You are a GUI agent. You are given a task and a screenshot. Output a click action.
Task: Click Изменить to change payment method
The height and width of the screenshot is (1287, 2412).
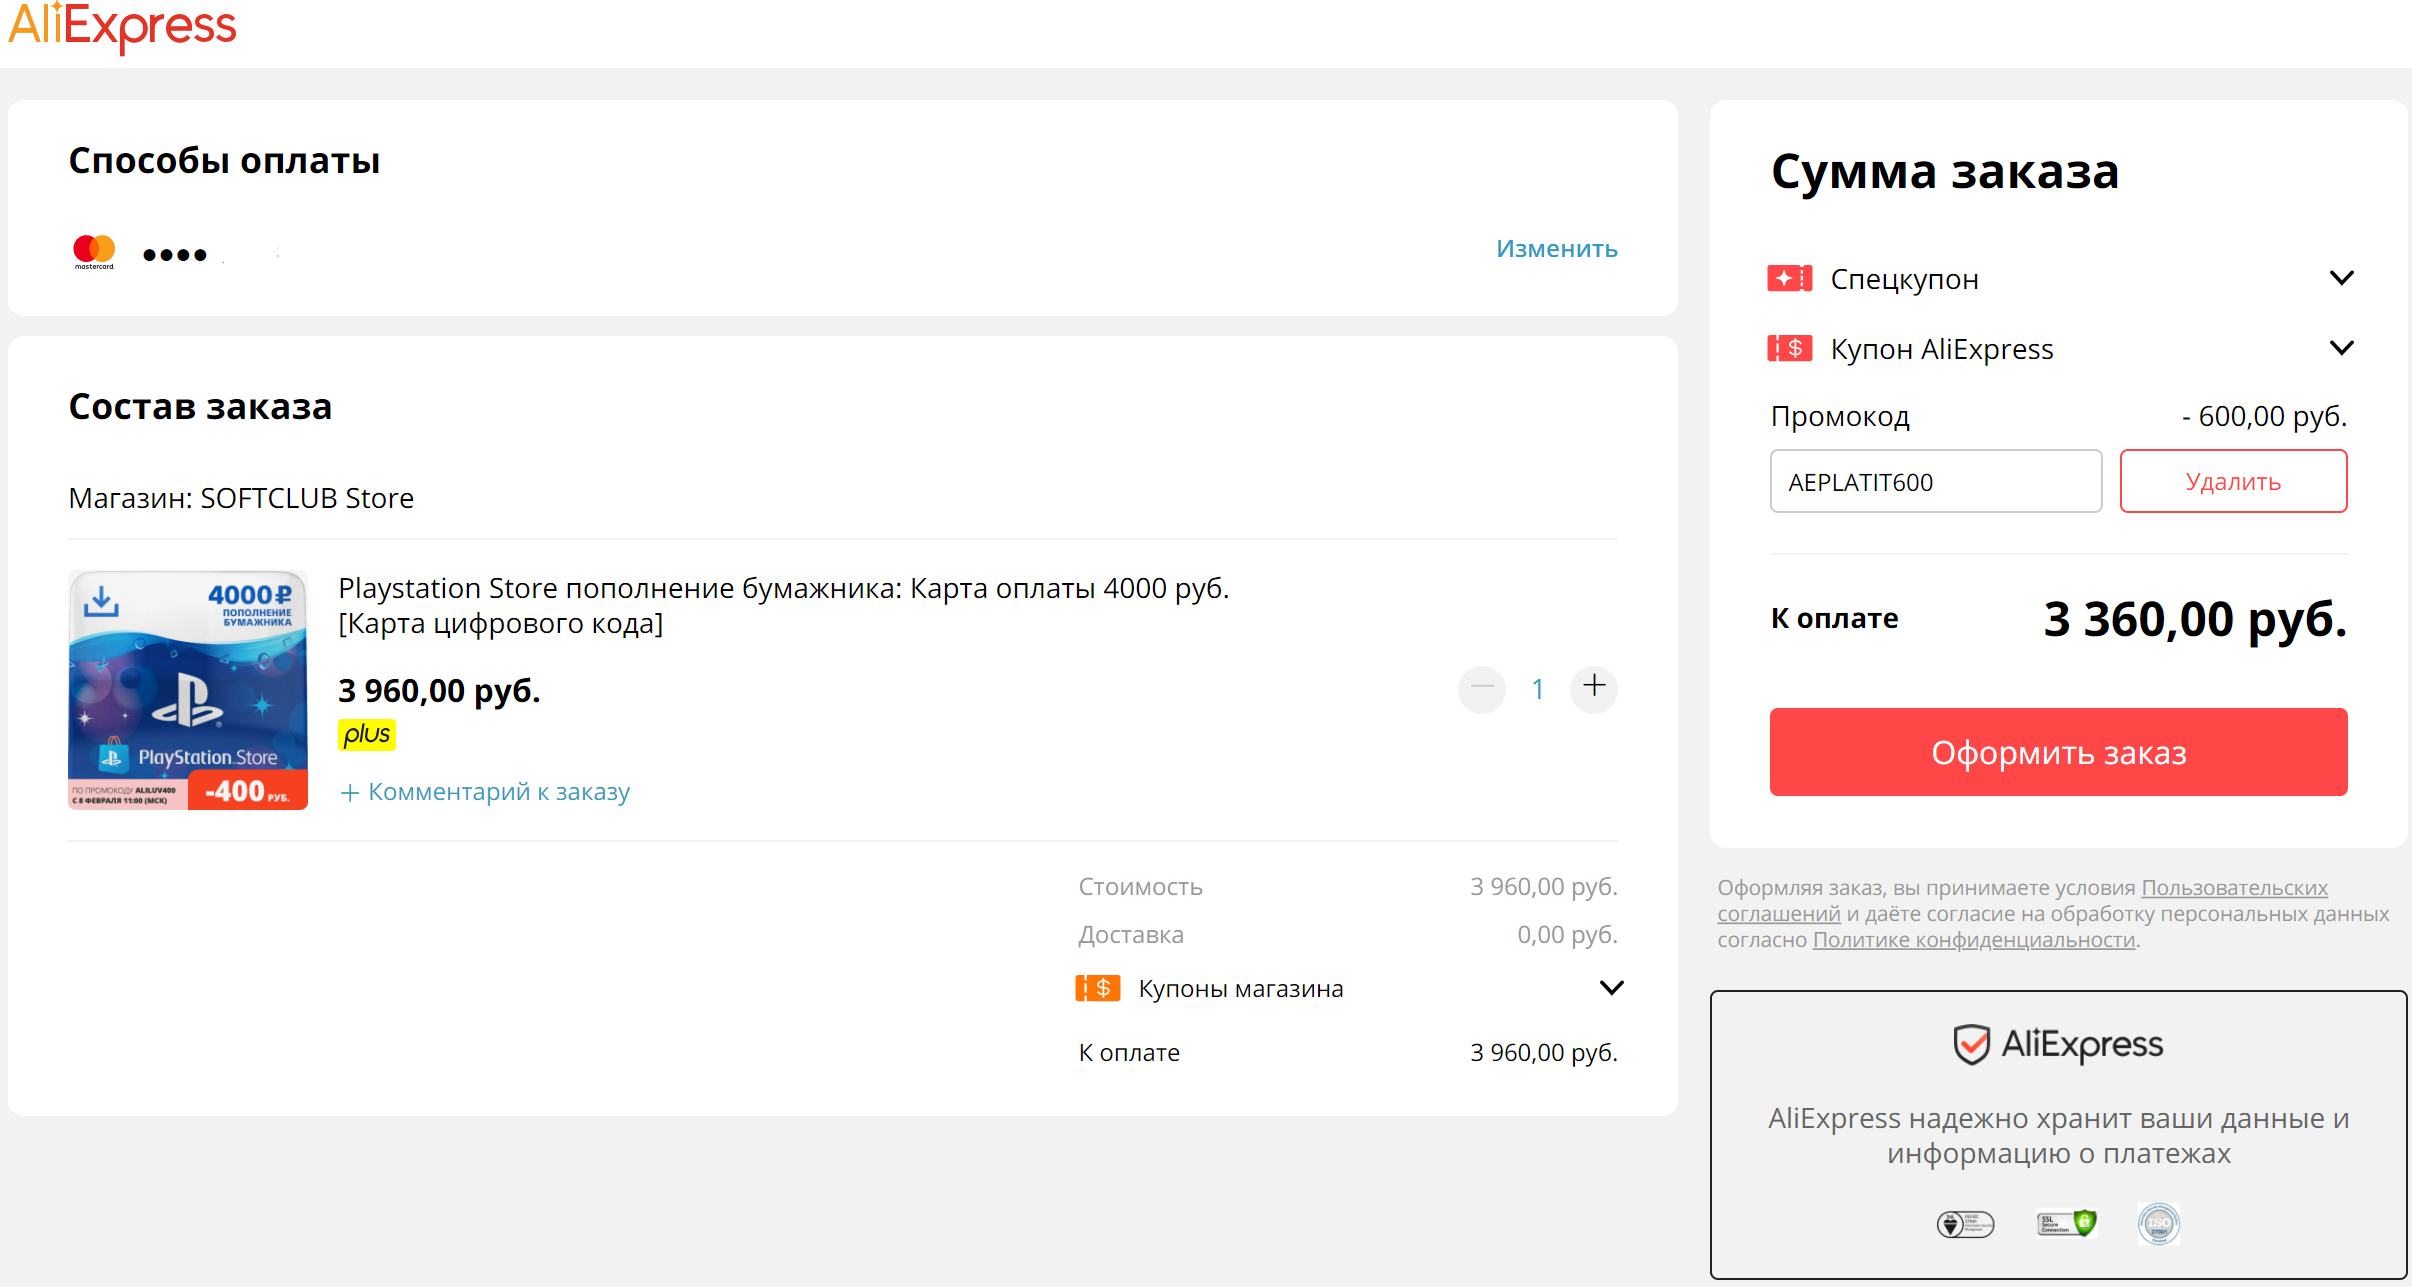point(1556,248)
